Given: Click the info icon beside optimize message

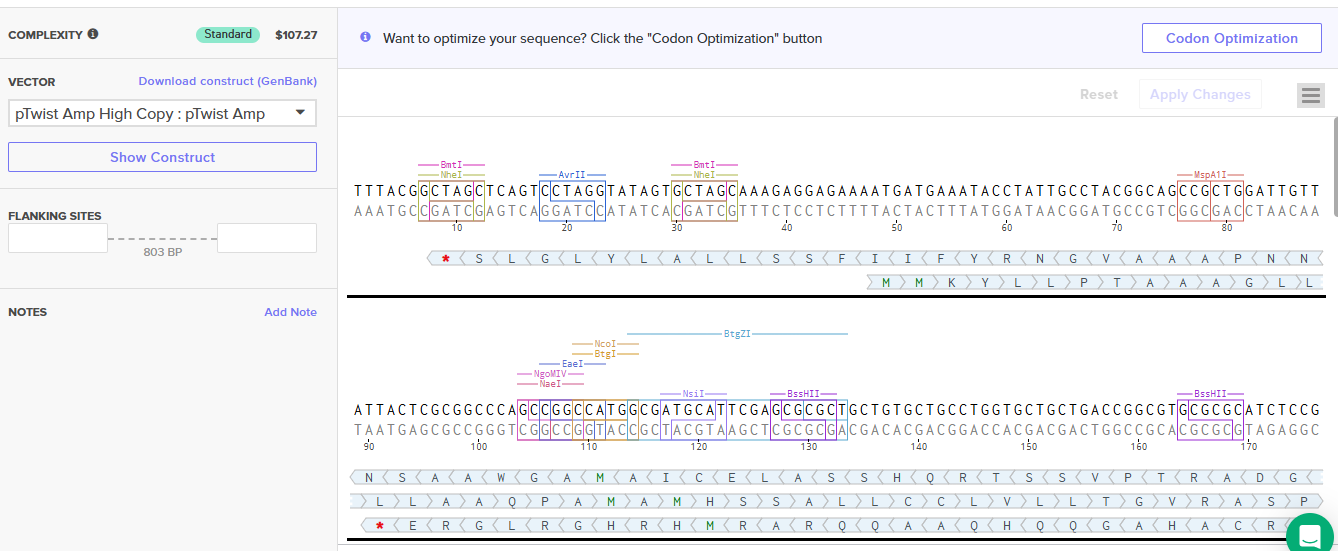Looking at the screenshot, I should click(365, 38).
